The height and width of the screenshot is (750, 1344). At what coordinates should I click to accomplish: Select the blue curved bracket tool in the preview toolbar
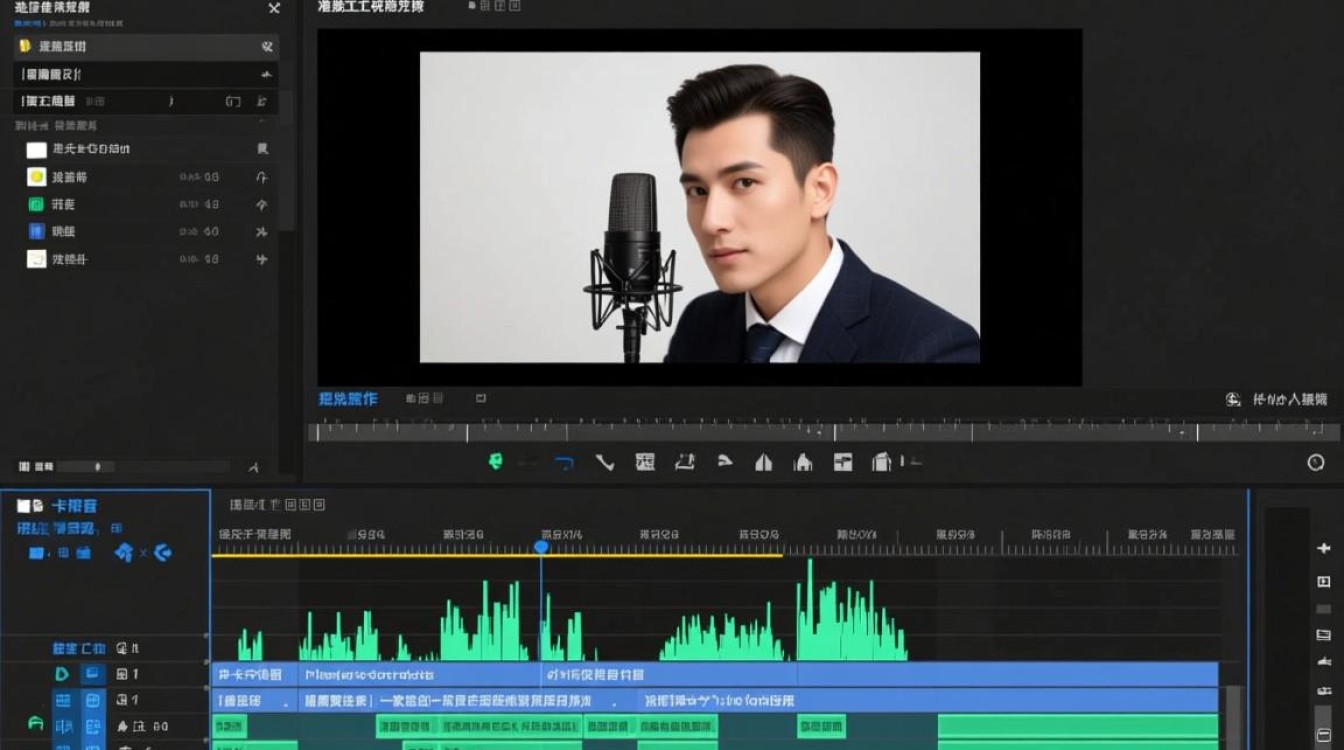pos(564,462)
